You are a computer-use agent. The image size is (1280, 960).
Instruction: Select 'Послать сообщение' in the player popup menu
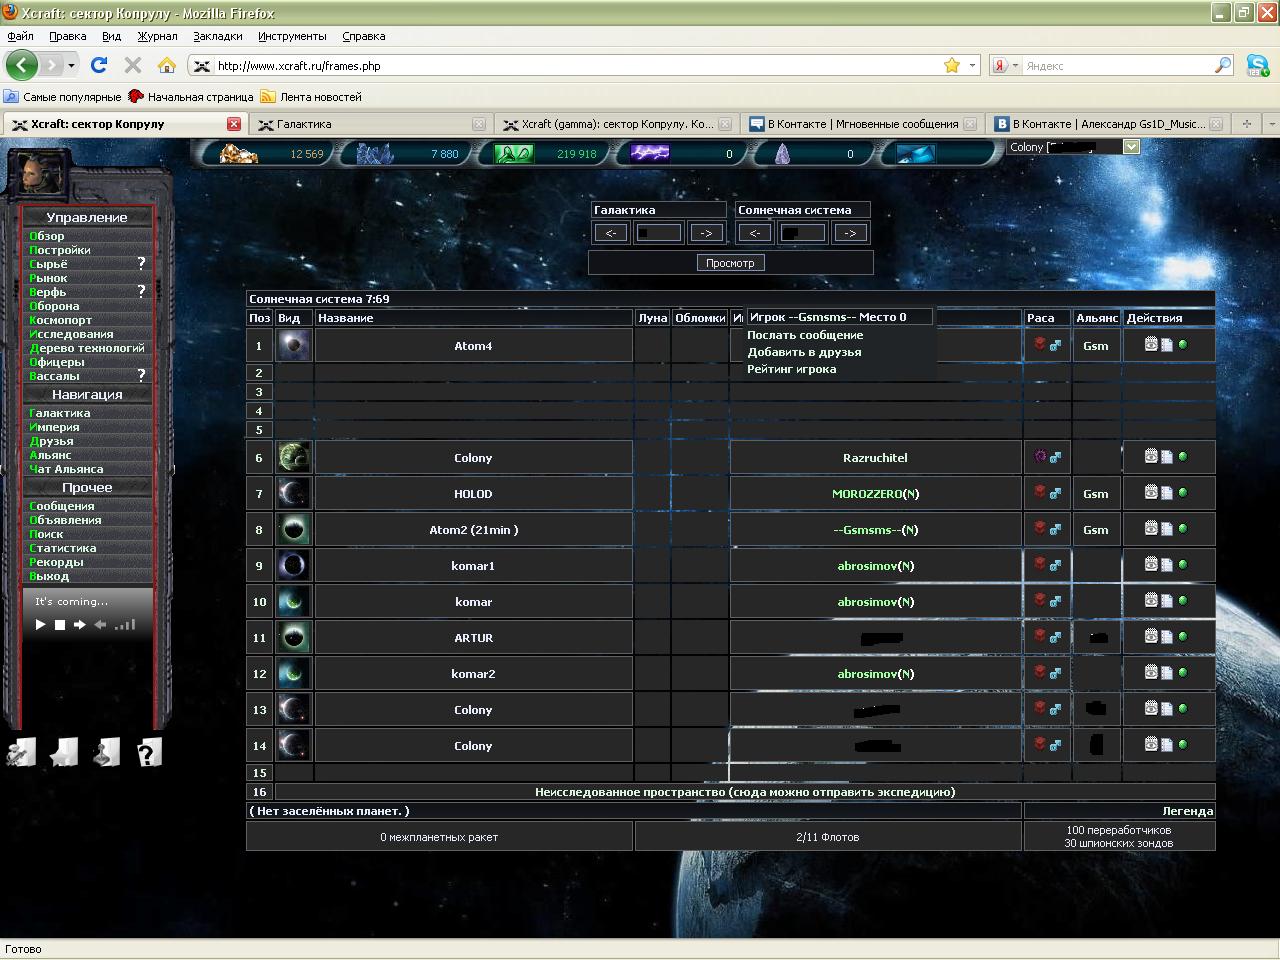(805, 335)
